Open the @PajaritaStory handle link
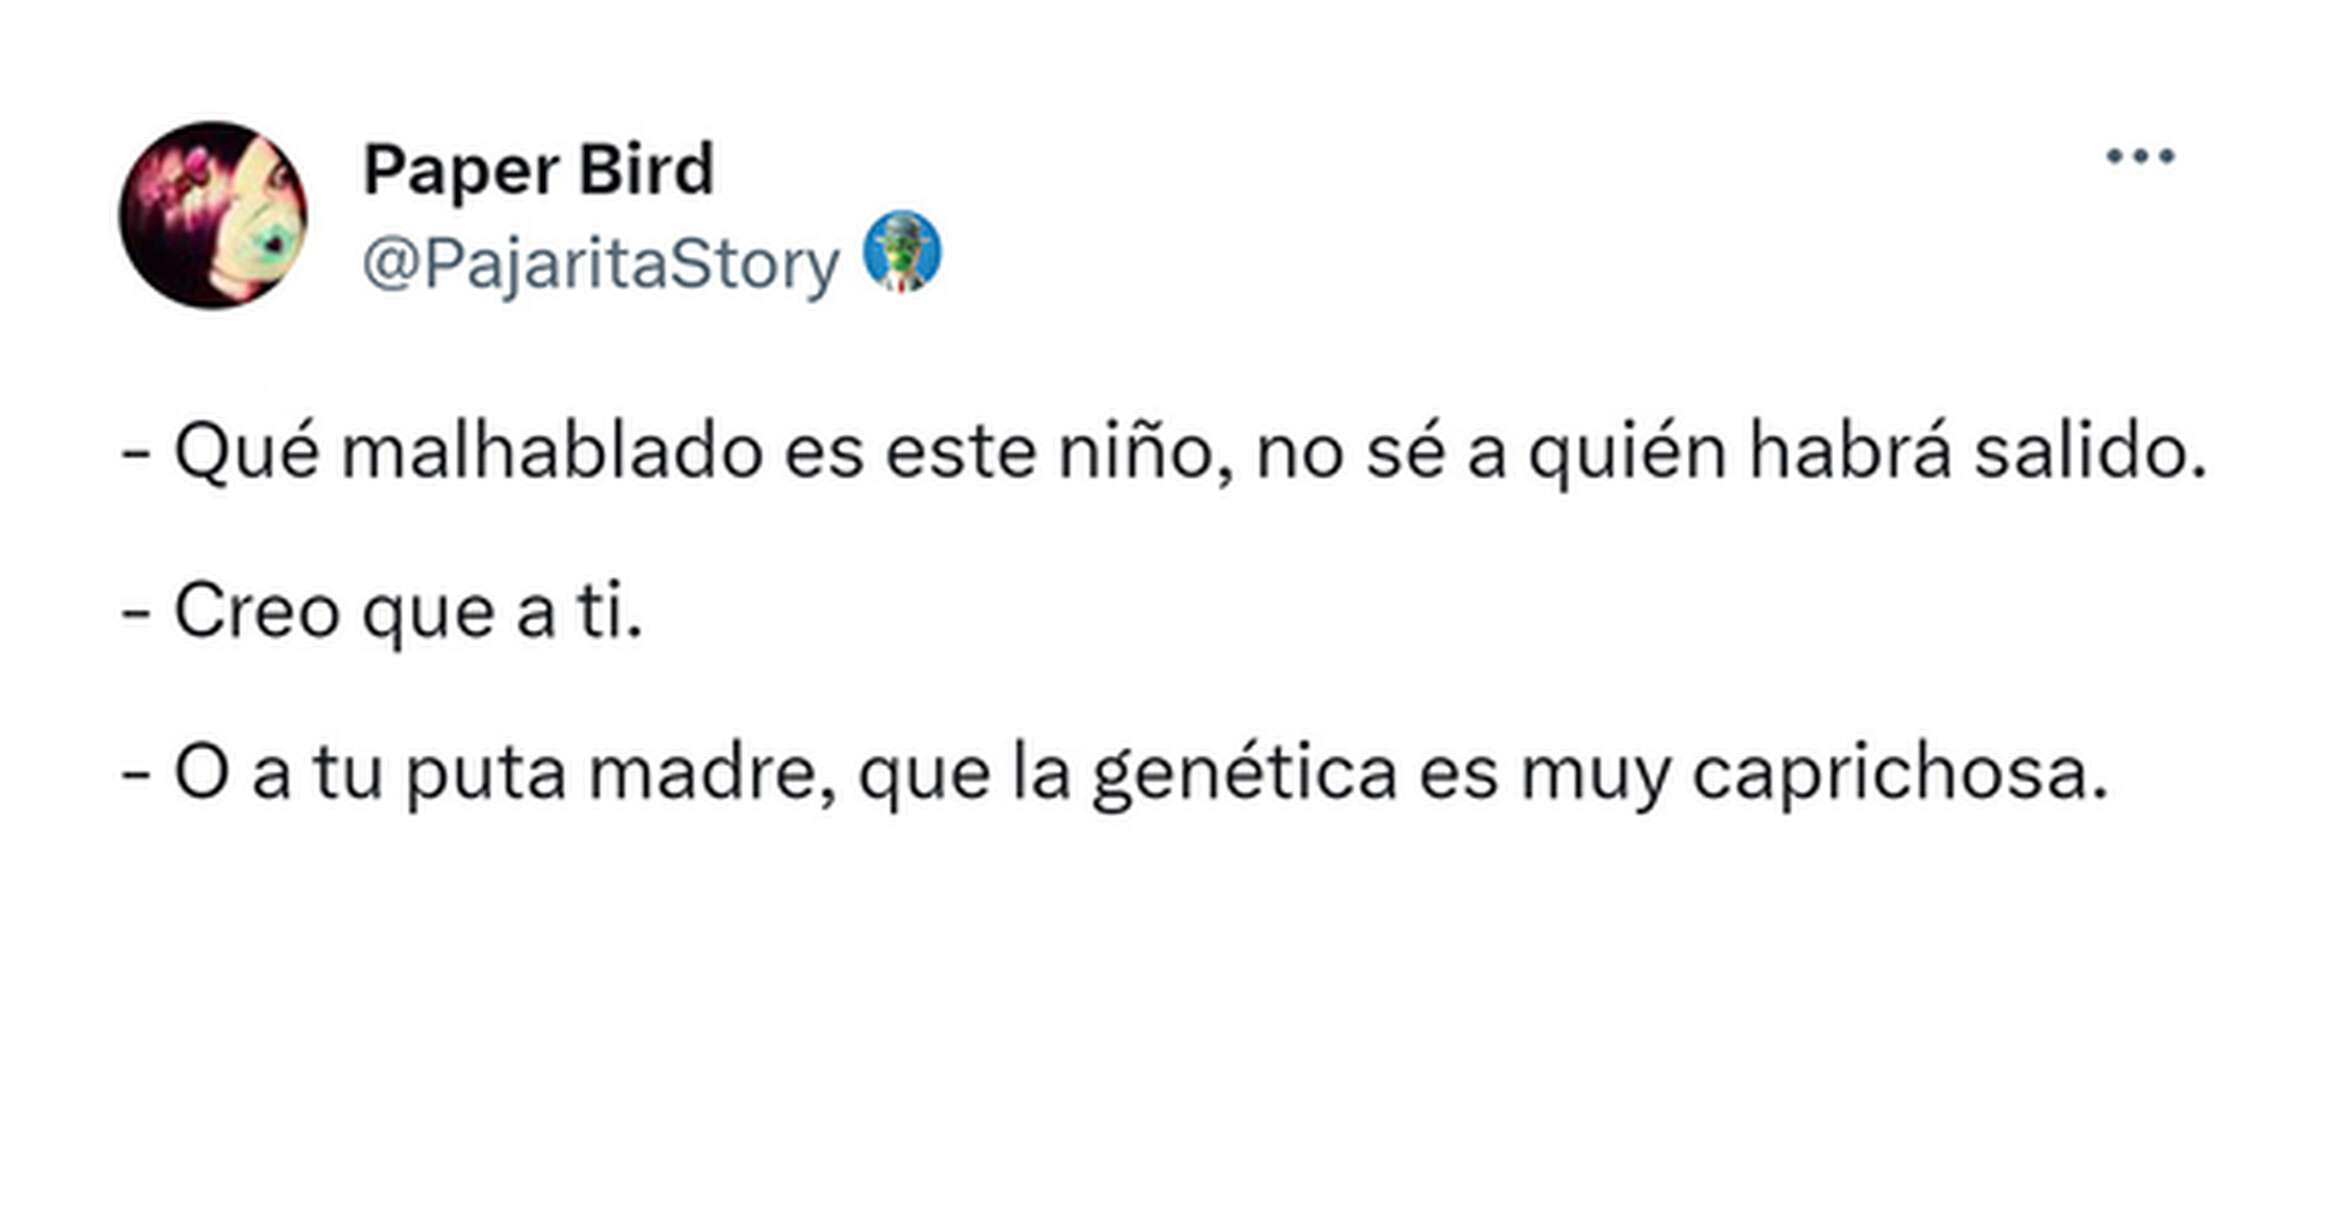Image resolution: width=2350 pixels, height=1230 pixels. click(x=600, y=264)
